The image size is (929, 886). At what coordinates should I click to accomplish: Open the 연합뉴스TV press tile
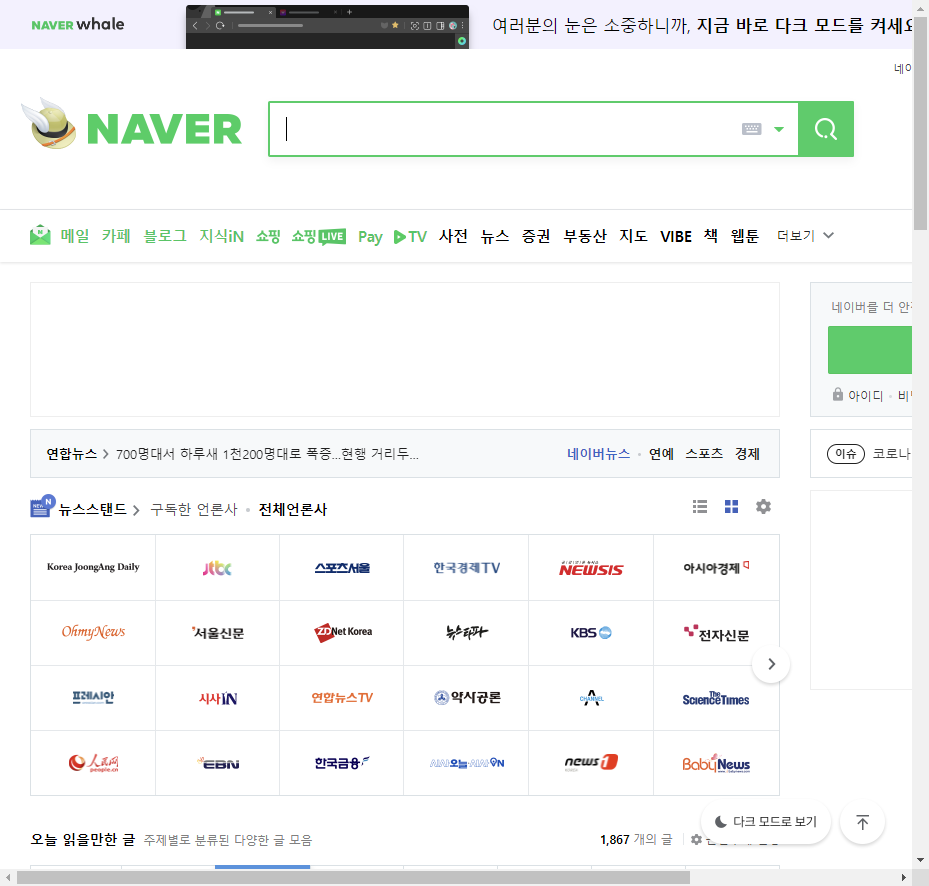point(342,698)
